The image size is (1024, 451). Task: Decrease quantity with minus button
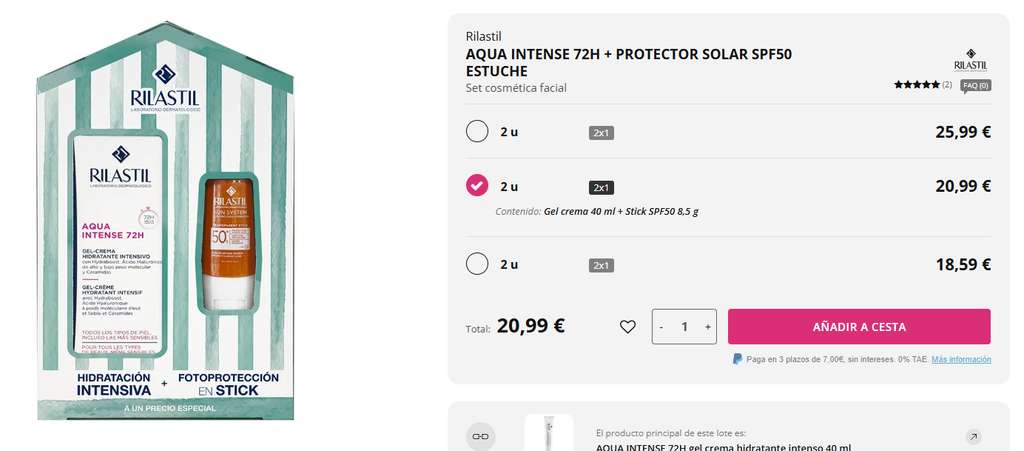662,327
